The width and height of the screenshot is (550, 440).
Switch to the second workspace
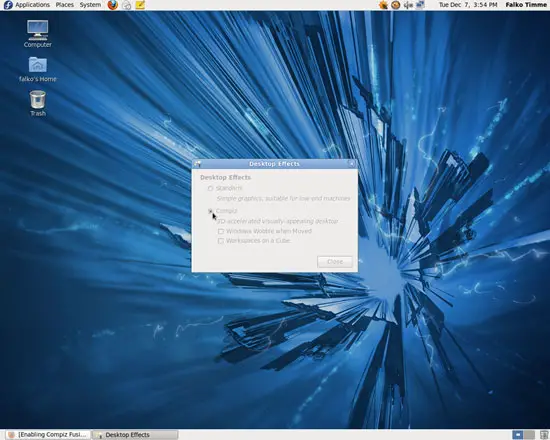(529, 435)
